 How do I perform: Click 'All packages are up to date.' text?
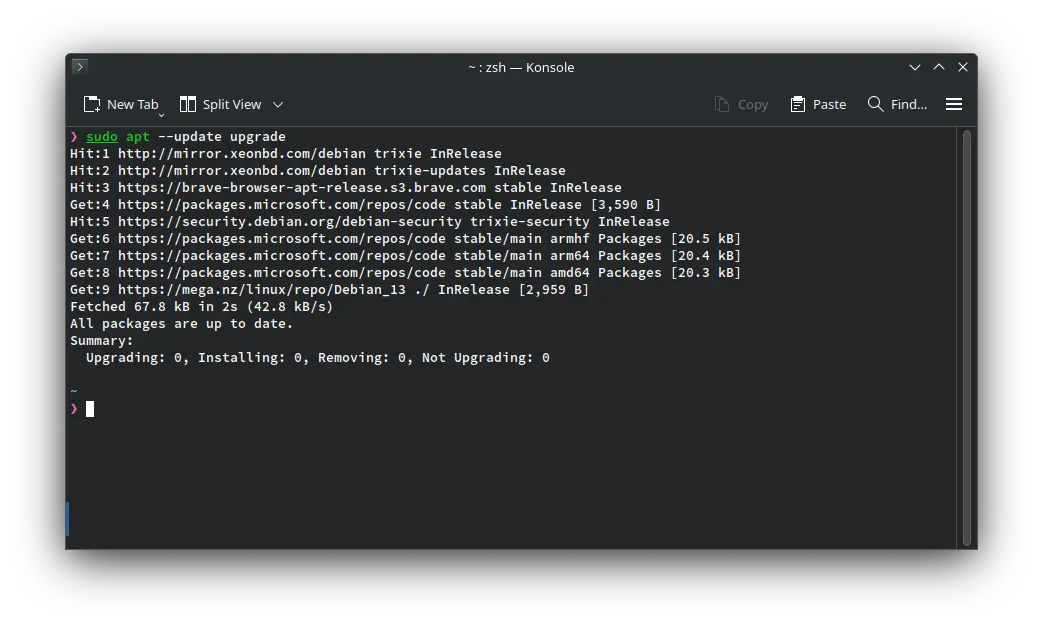click(x=182, y=324)
